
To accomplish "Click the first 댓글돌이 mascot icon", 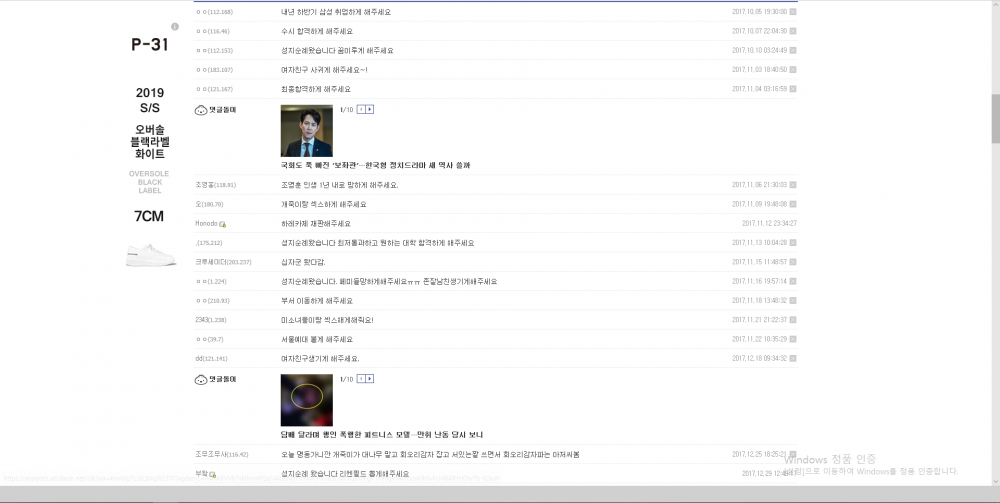I will pyautogui.click(x=200, y=110).
